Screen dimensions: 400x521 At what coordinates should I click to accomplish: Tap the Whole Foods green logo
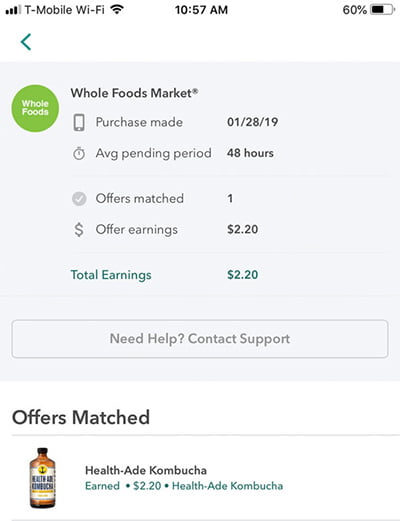[35, 108]
